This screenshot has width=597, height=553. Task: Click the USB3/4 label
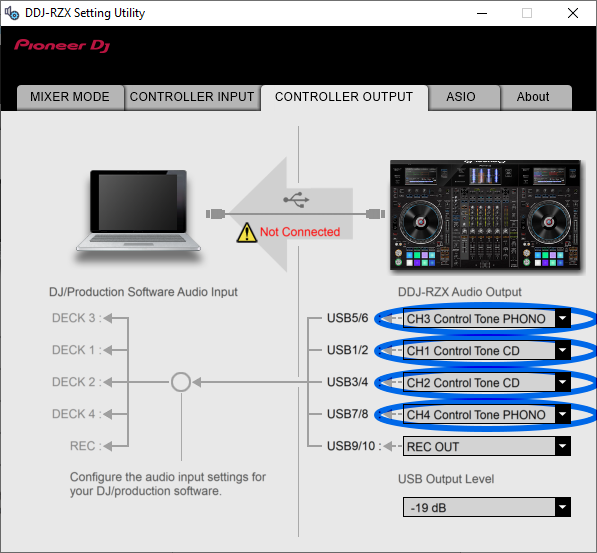348,382
